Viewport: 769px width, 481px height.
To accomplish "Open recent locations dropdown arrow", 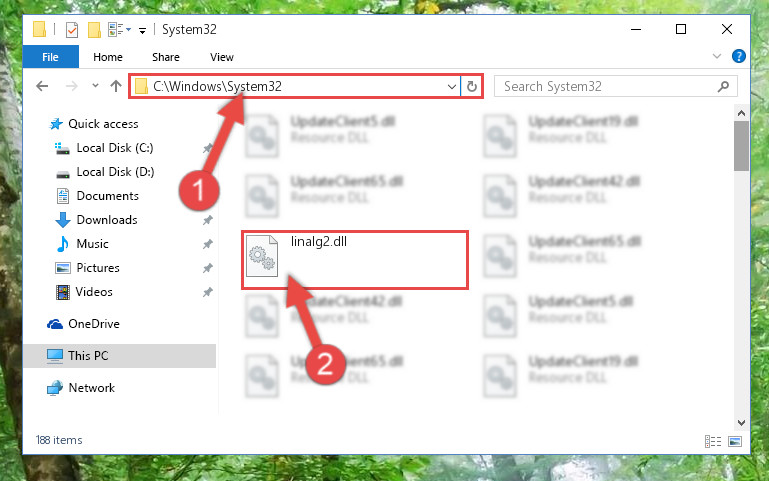I will point(95,86).
